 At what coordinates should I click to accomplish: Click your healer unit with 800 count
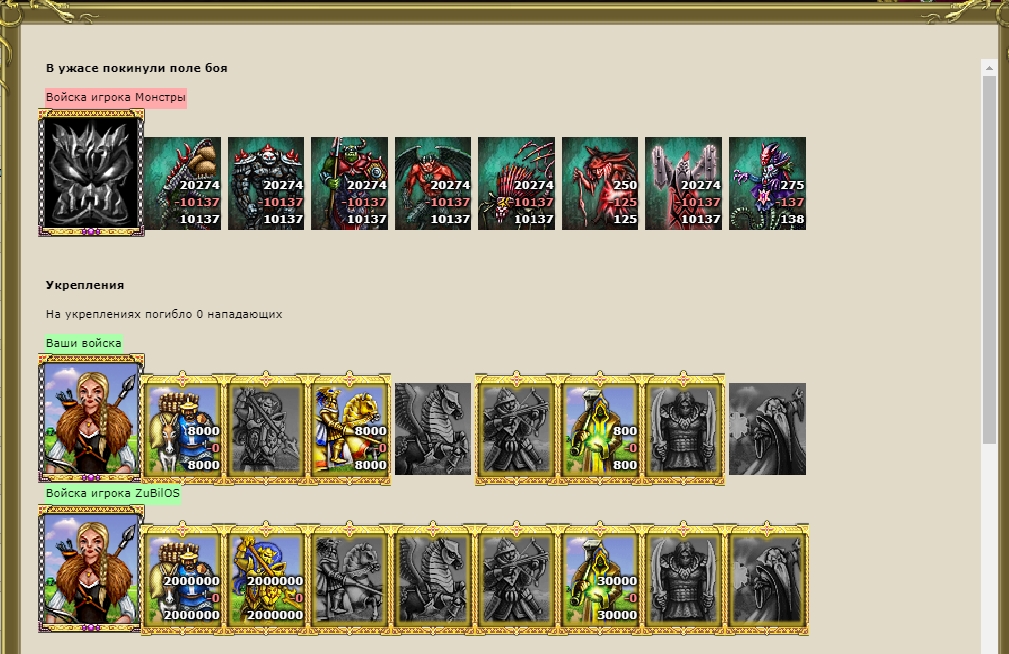[600, 429]
